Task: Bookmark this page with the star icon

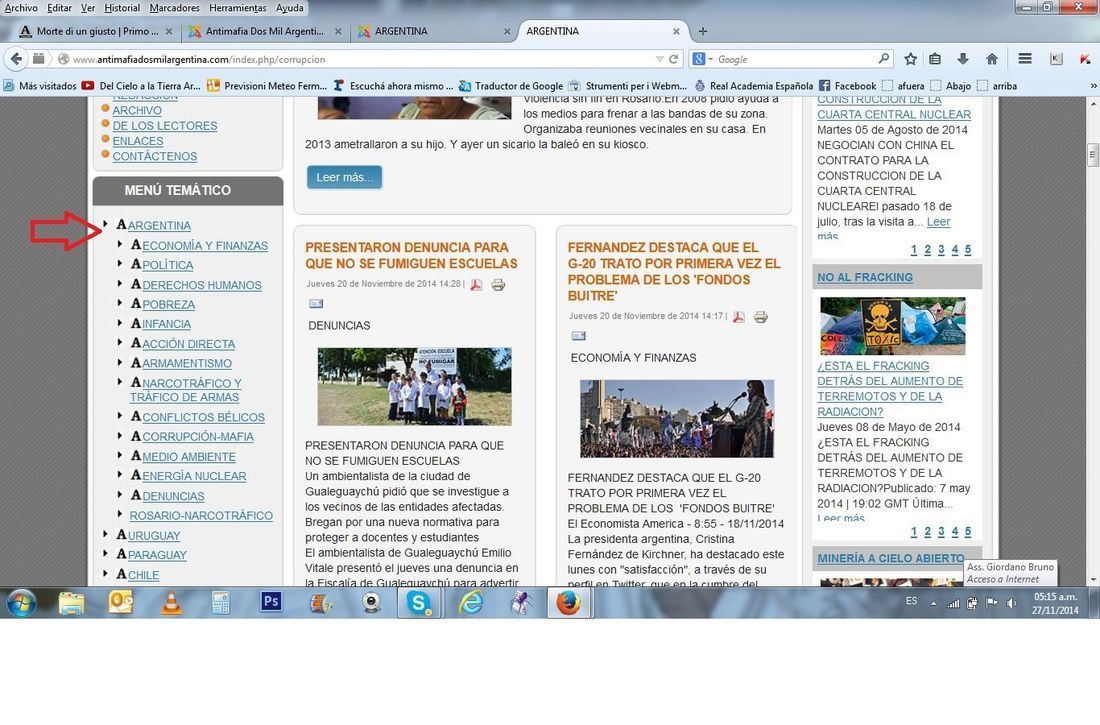Action: coord(911,59)
